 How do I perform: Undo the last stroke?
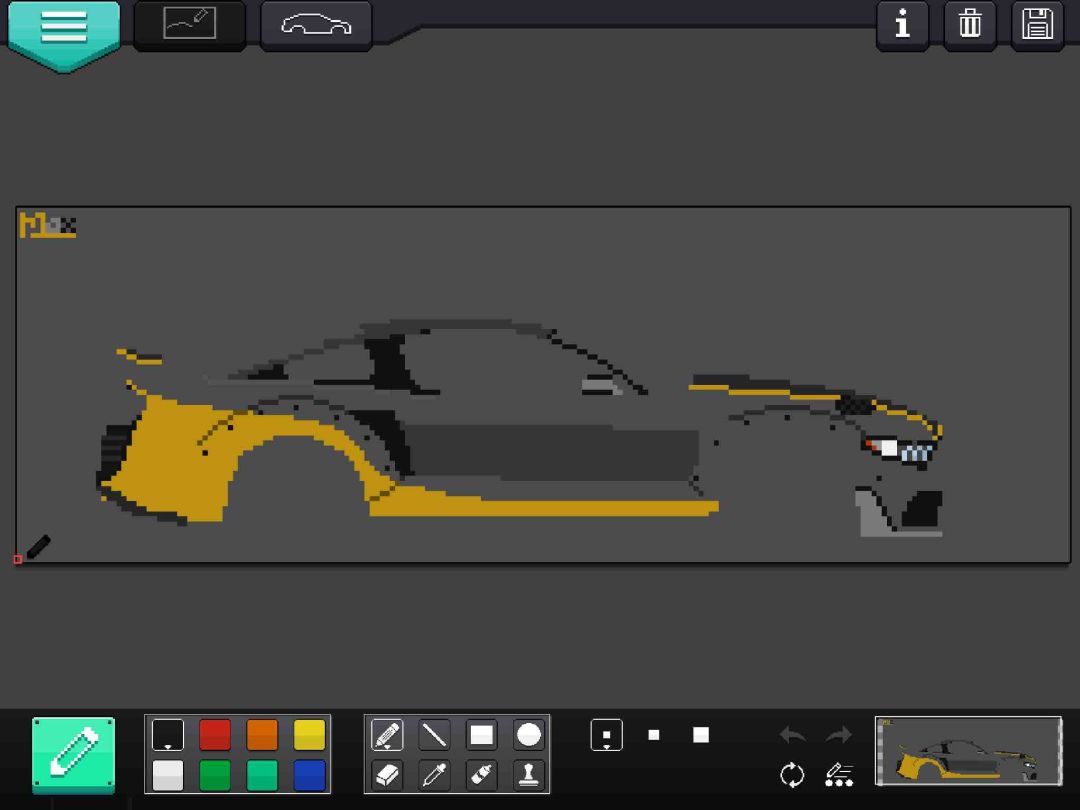coord(792,735)
